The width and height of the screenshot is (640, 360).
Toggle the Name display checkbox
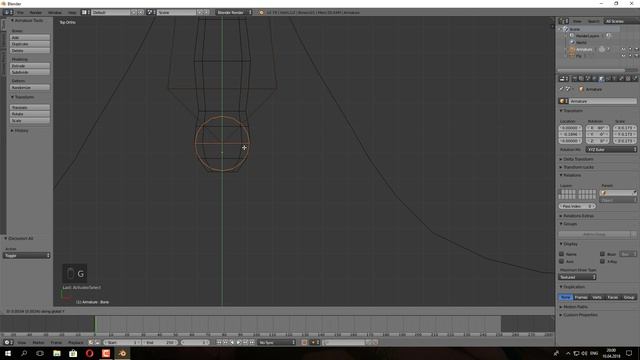562,254
